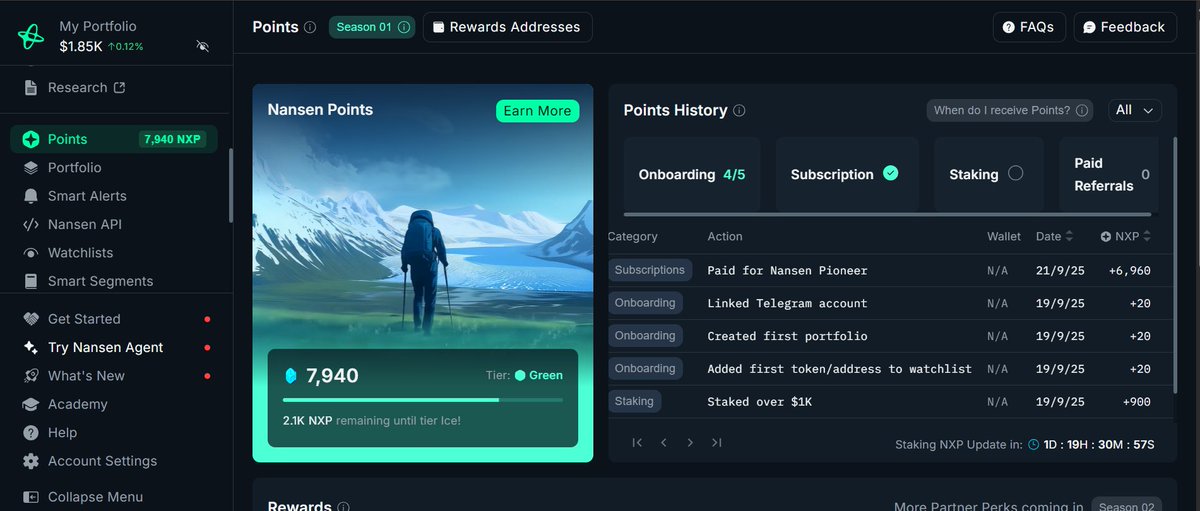Click Staked over $1K row

click(889, 402)
